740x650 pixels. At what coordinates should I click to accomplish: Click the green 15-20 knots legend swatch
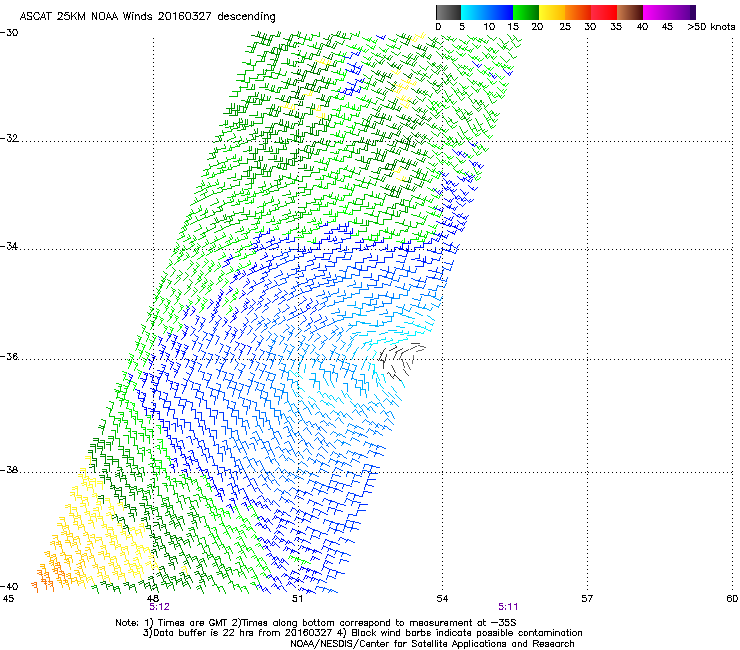(526, 12)
